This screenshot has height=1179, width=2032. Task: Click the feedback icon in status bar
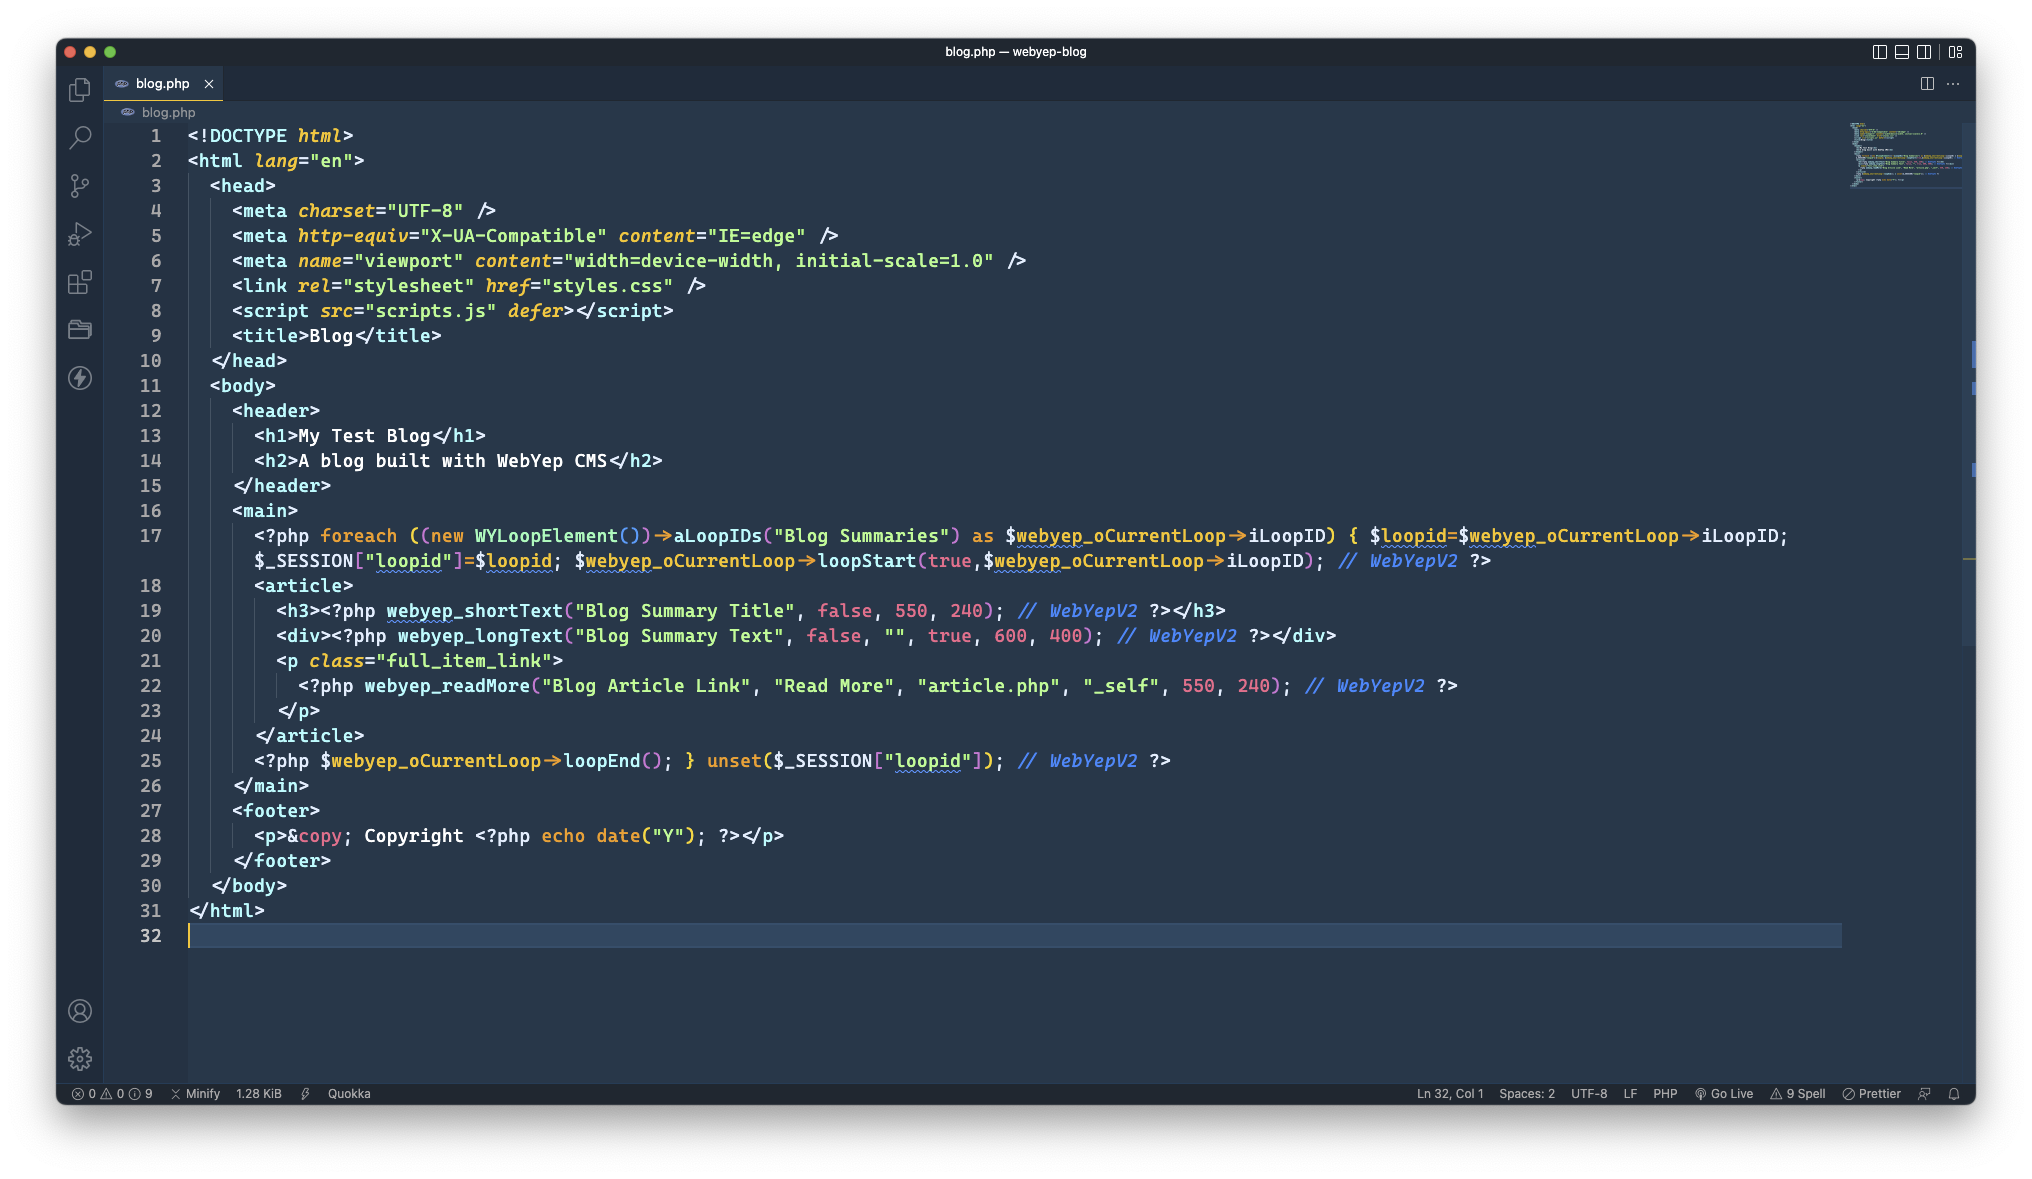tap(1924, 1094)
